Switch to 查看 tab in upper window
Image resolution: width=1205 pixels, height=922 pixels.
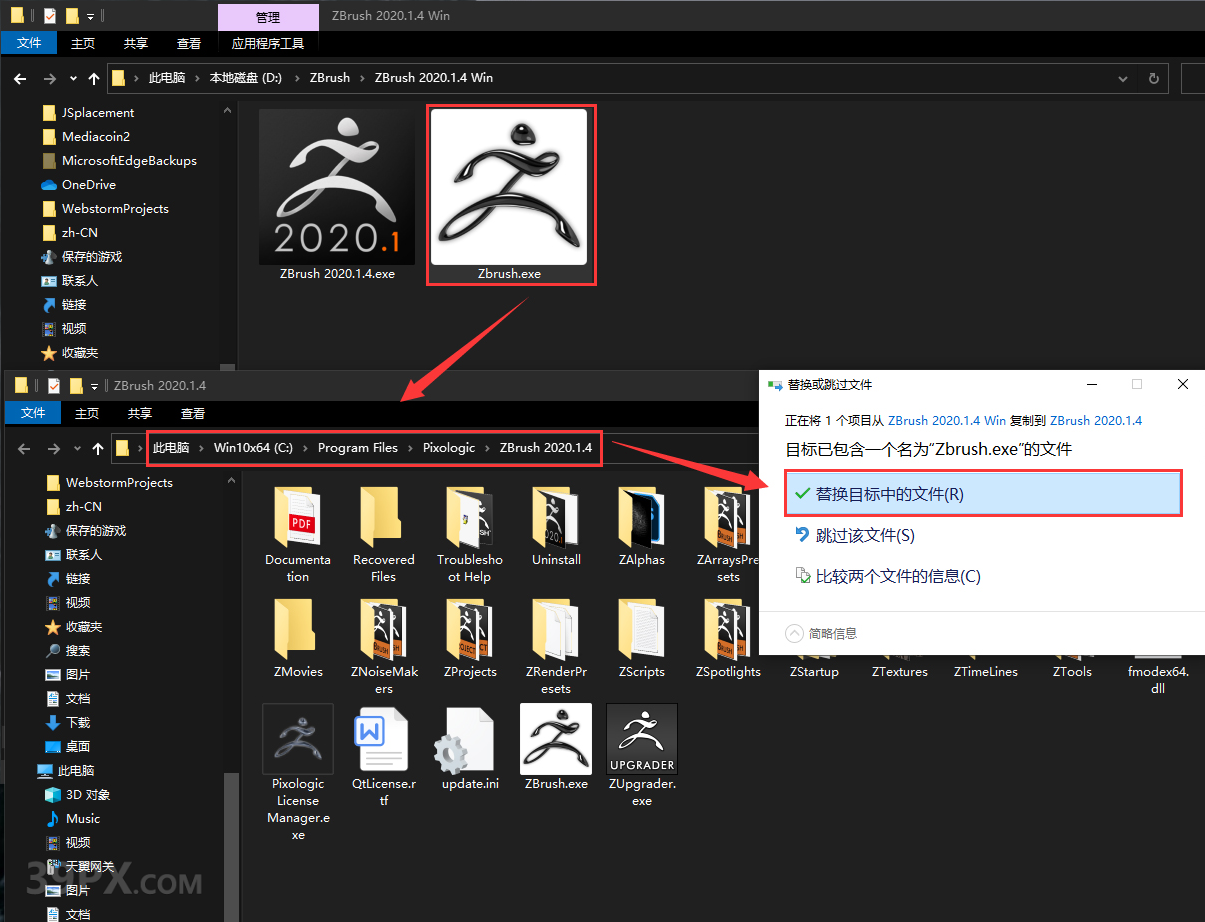pyautogui.click(x=189, y=43)
